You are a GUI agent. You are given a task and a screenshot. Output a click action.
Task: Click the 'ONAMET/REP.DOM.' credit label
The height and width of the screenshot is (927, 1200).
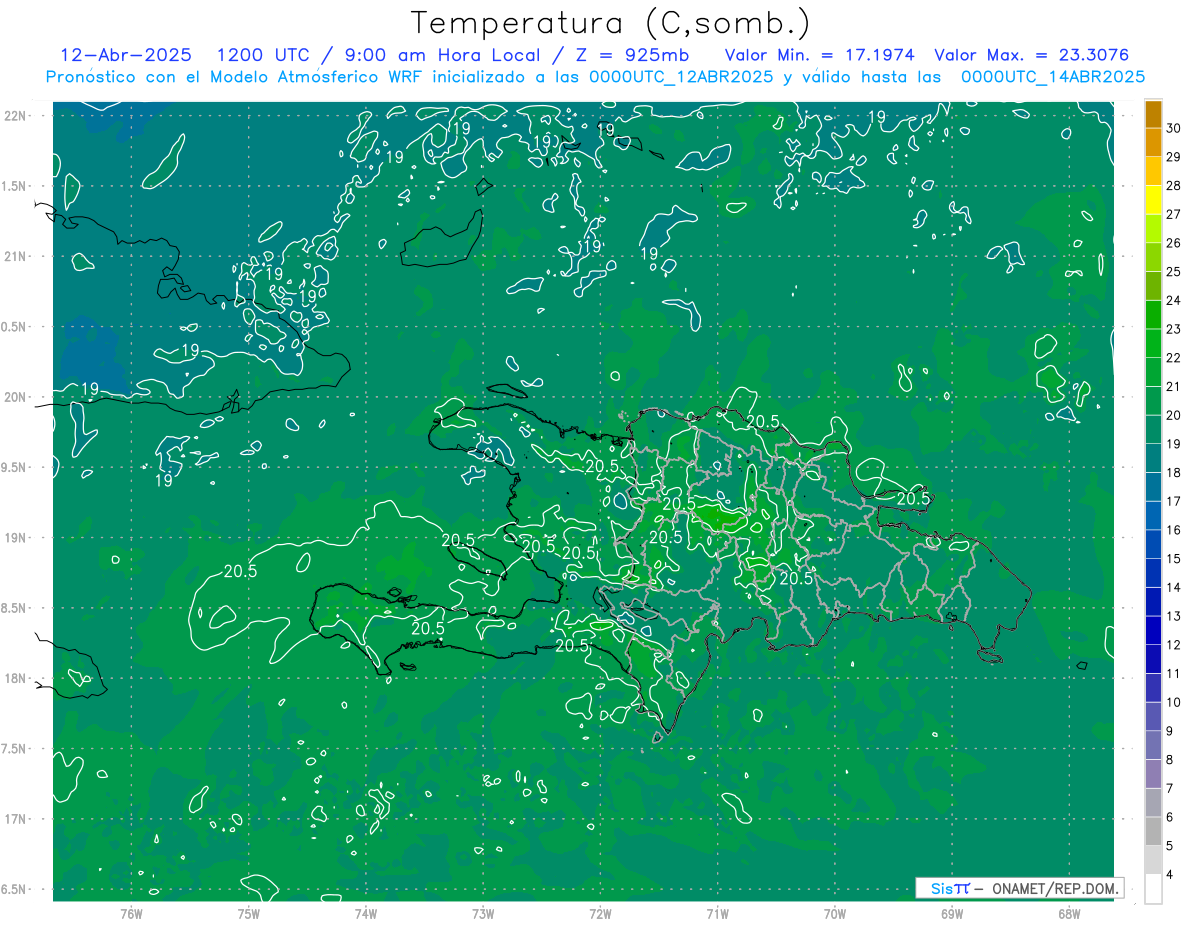(x=1054, y=888)
